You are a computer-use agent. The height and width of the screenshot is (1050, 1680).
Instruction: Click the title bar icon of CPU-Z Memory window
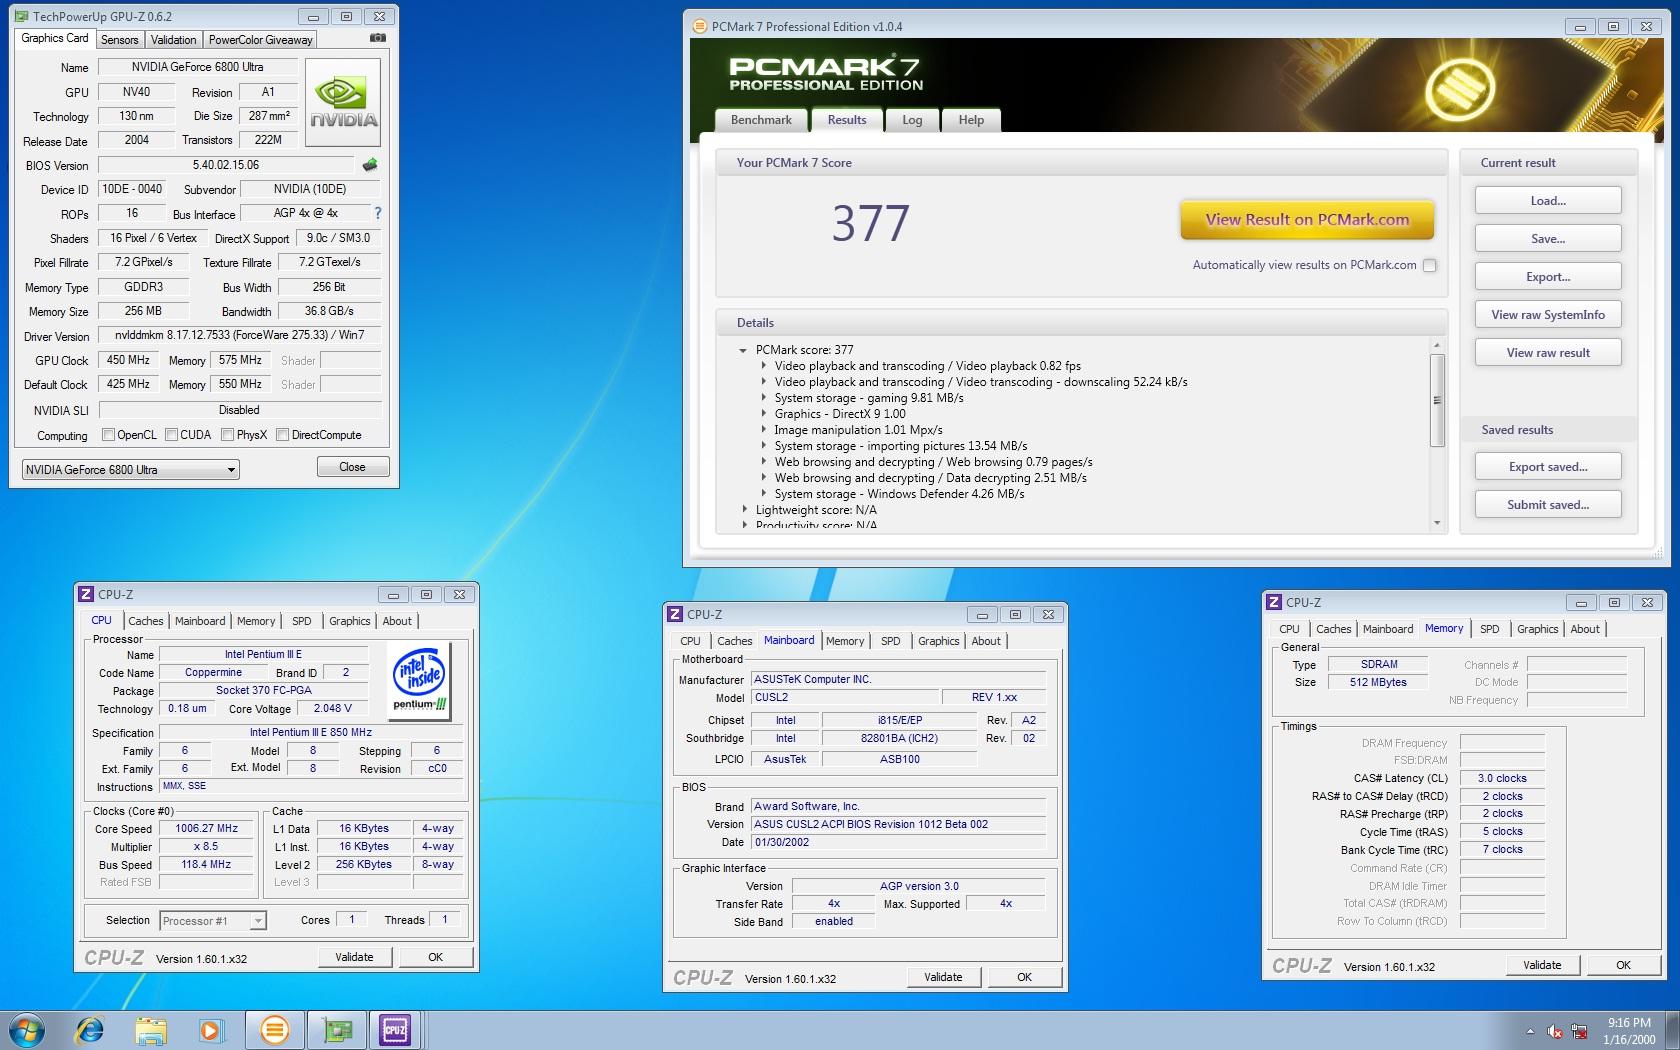point(1274,602)
